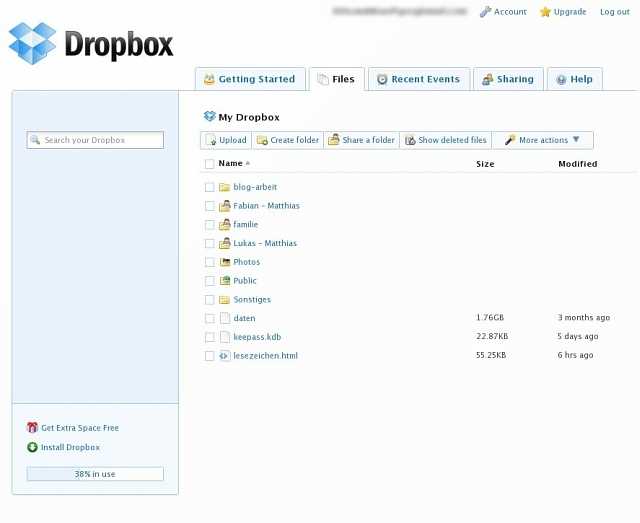Click the Photos folder icon
640x523 pixels.
point(225,262)
